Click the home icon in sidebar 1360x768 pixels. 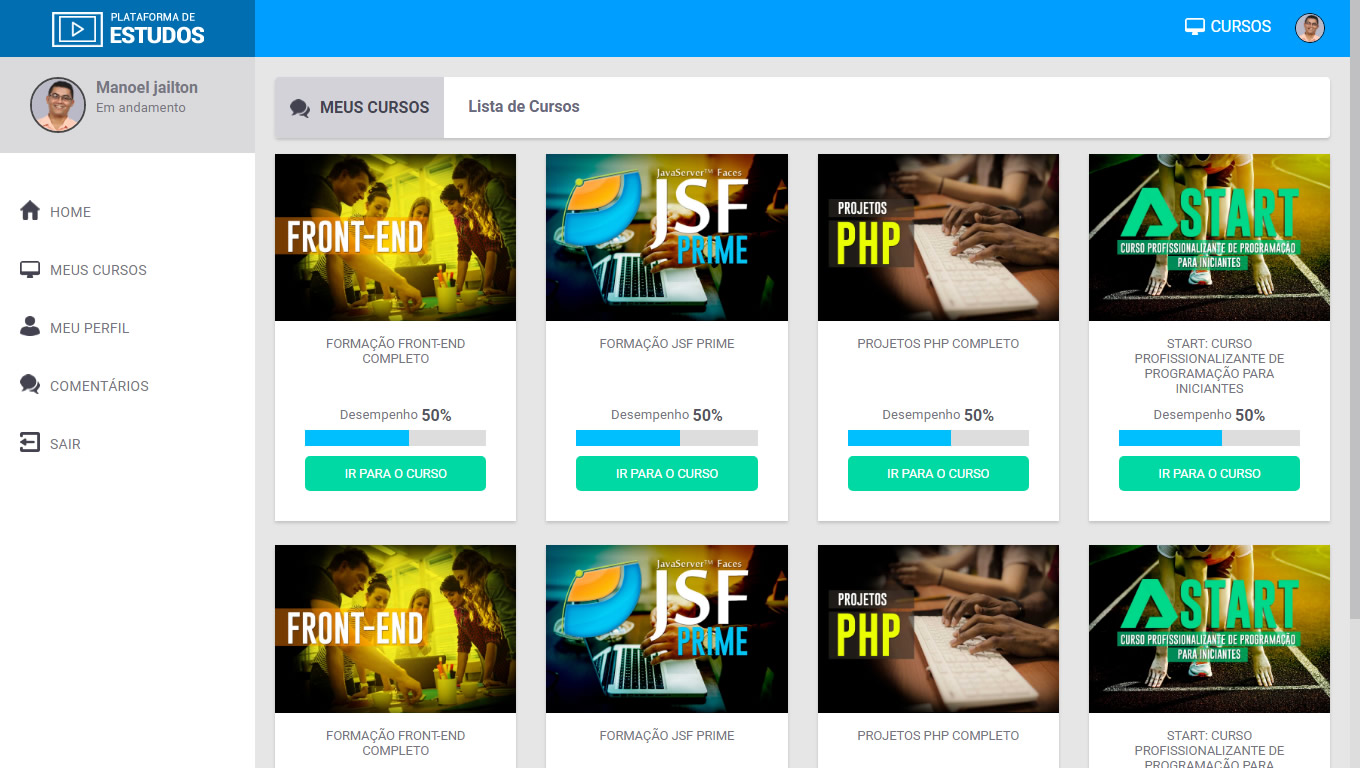30,211
